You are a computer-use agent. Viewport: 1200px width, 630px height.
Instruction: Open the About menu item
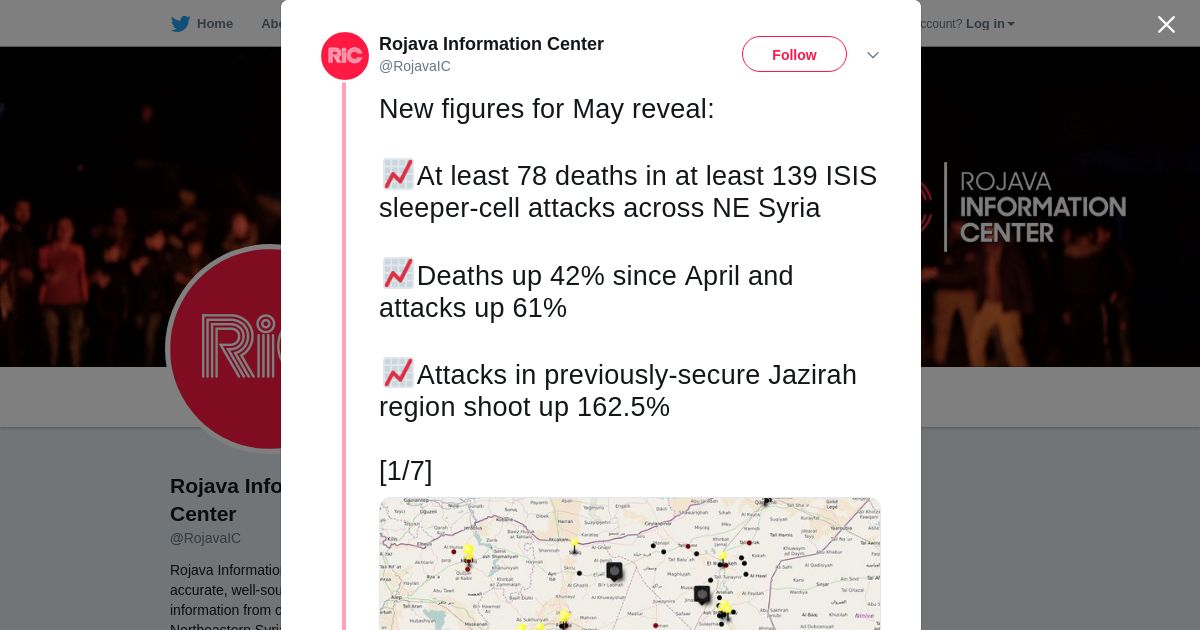click(270, 24)
